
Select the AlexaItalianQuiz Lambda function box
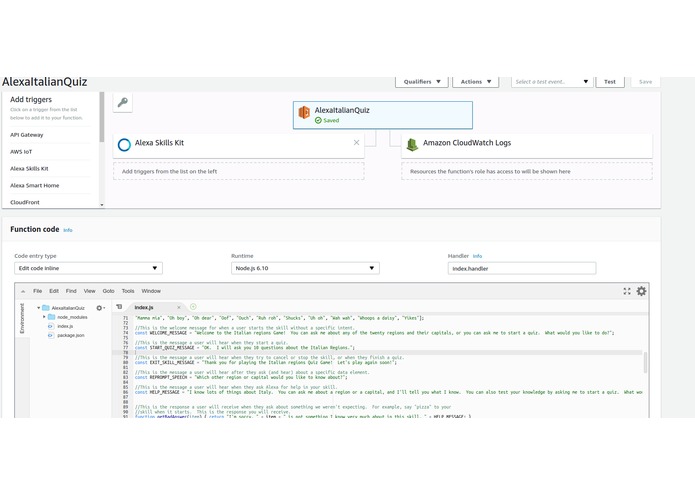(383, 115)
